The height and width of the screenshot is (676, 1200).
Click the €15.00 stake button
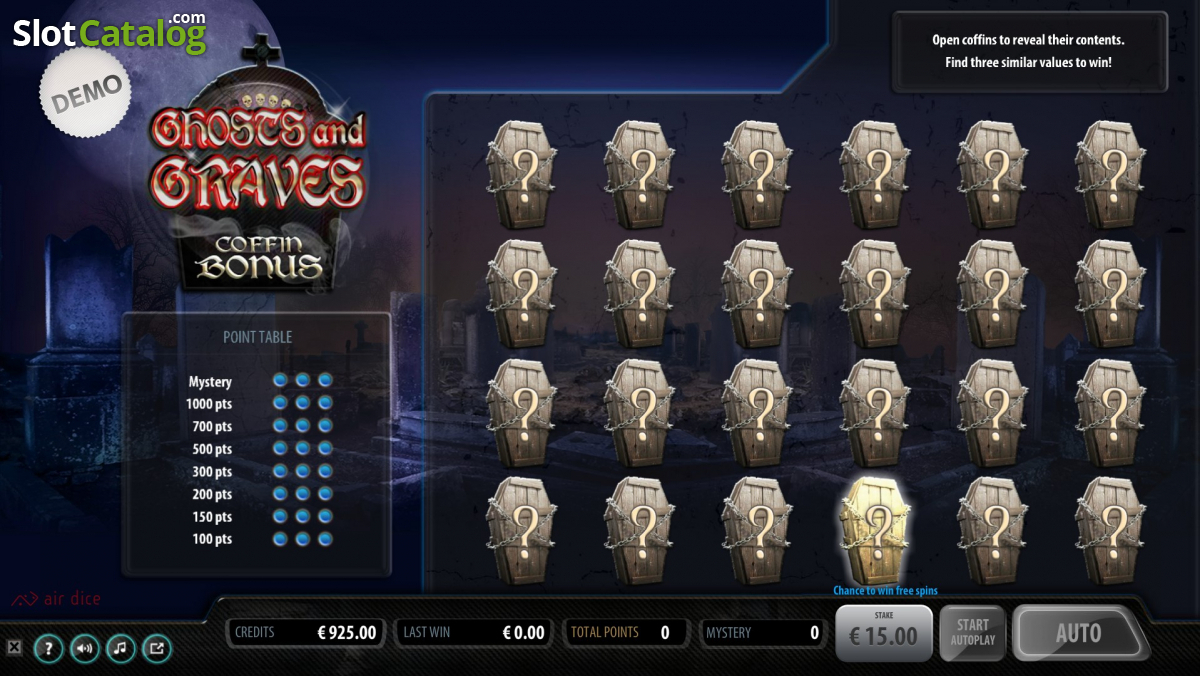click(x=884, y=633)
